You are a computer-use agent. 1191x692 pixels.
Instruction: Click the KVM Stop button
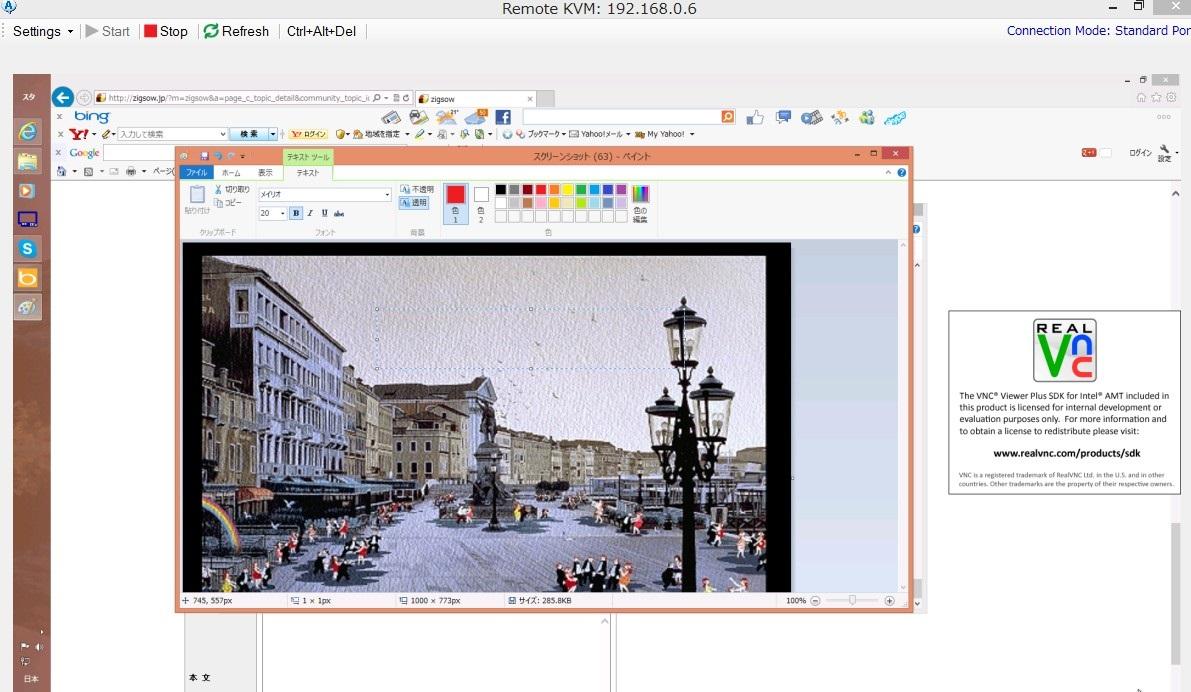pyautogui.click(x=166, y=31)
